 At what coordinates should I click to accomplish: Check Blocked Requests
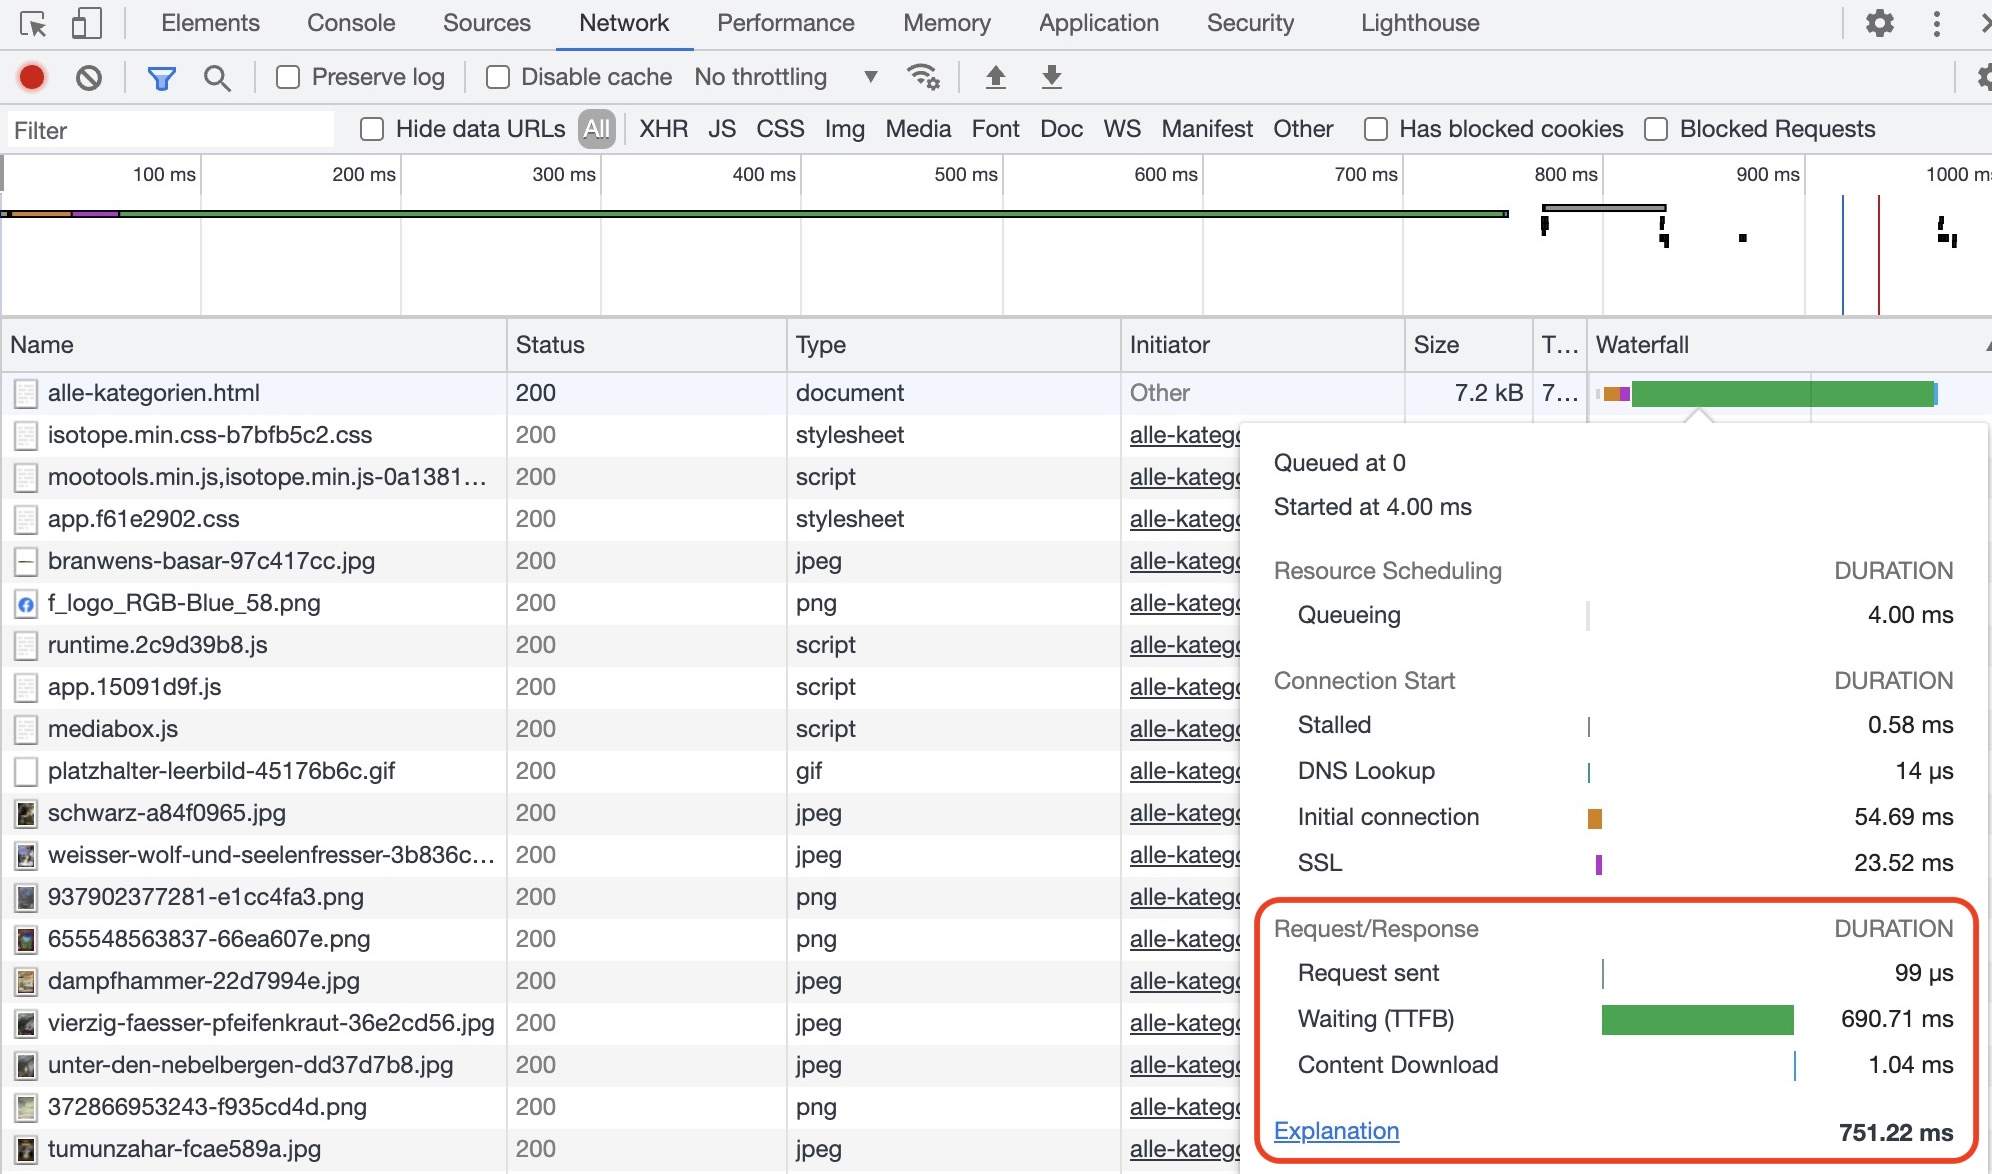click(1656, 129)
